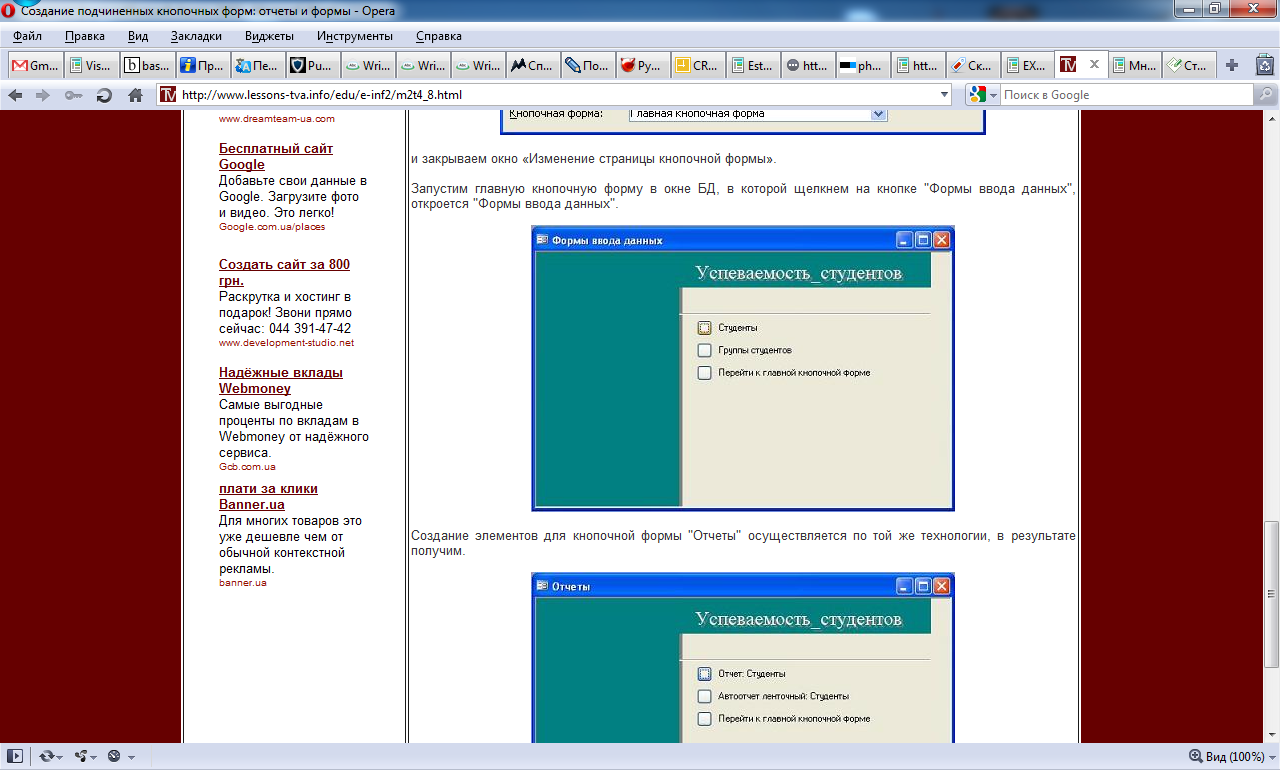Click the Google search engine icon
Image resolution: width=1280 pixels, height=770 pixels.
point(977,95)
